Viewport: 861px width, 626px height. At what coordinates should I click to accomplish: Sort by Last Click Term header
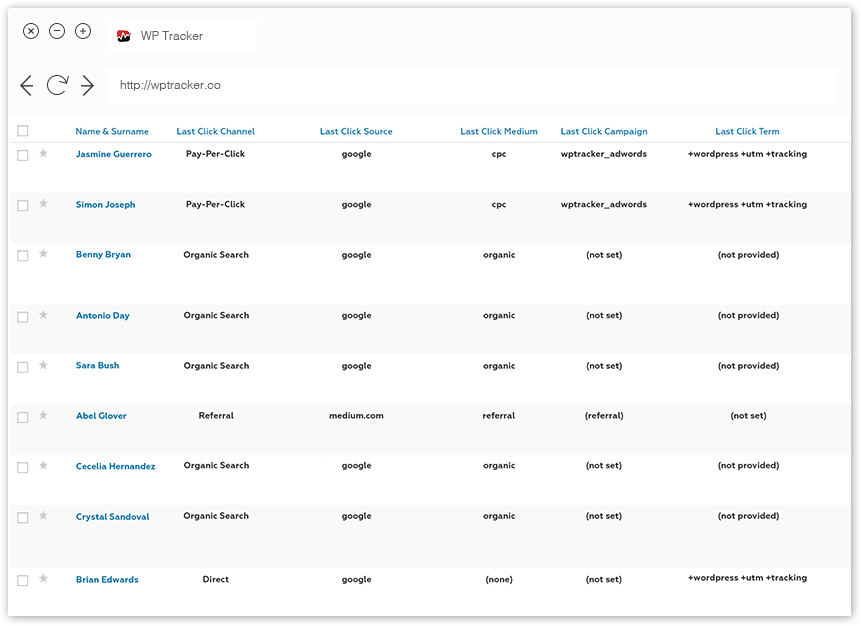pyautogui.click(x=747, y=131)
